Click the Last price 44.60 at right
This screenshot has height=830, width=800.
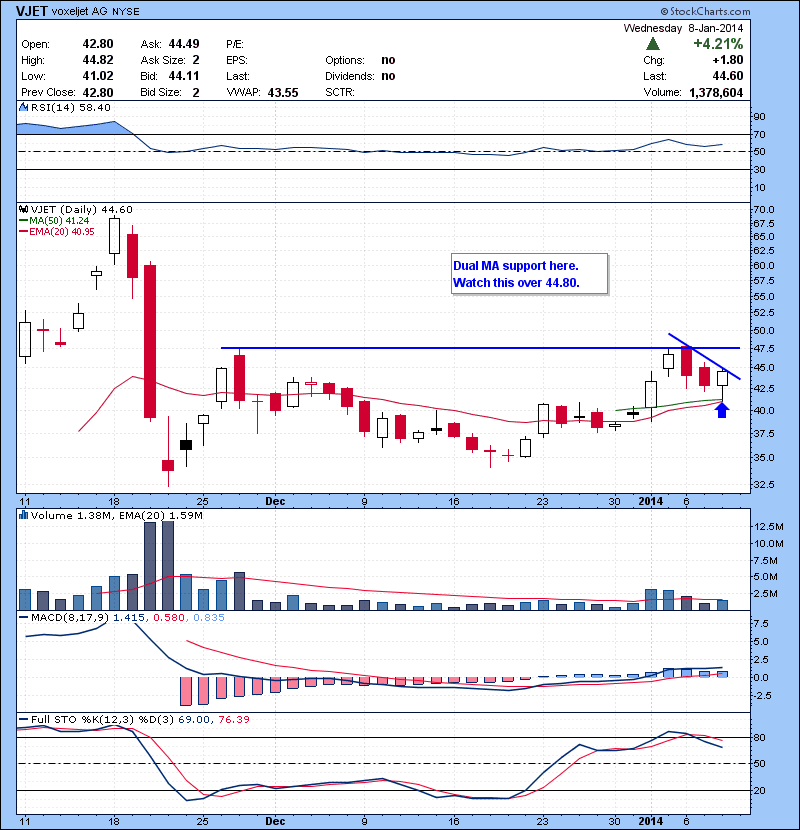click(x=728, y=76)
